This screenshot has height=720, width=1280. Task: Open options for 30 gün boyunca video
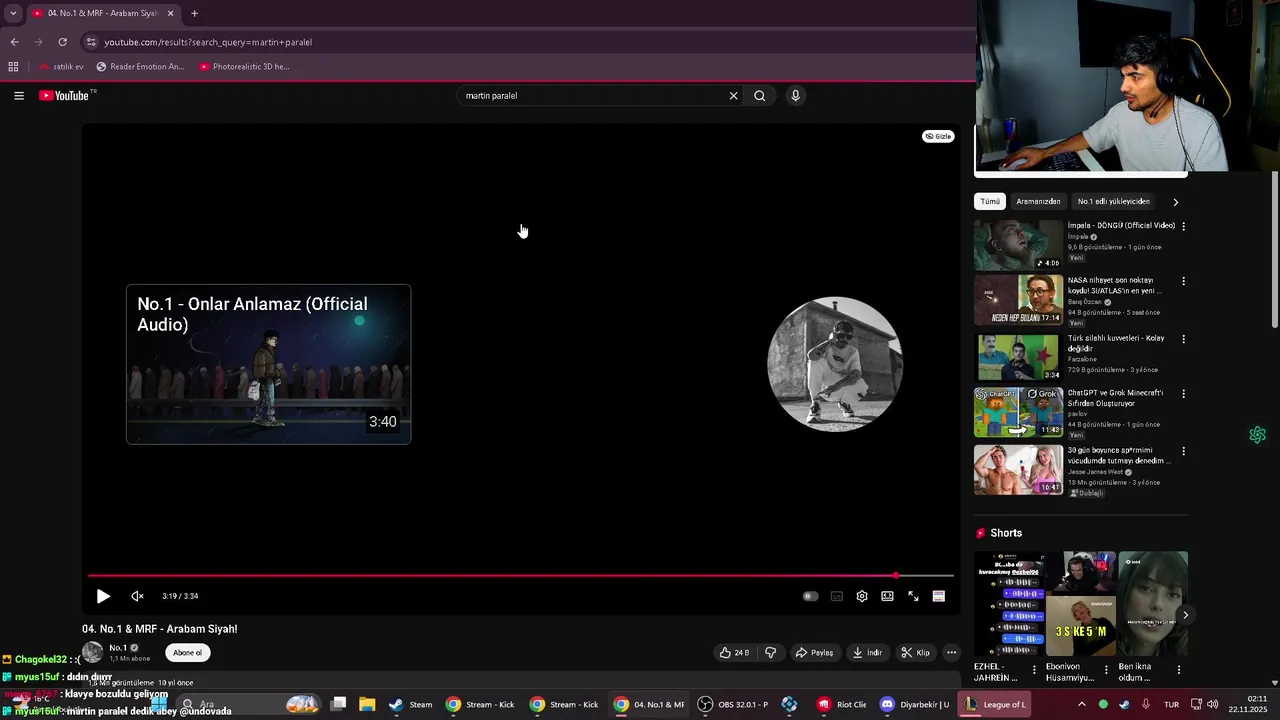pyautogui.click(x=1183, y=451)
